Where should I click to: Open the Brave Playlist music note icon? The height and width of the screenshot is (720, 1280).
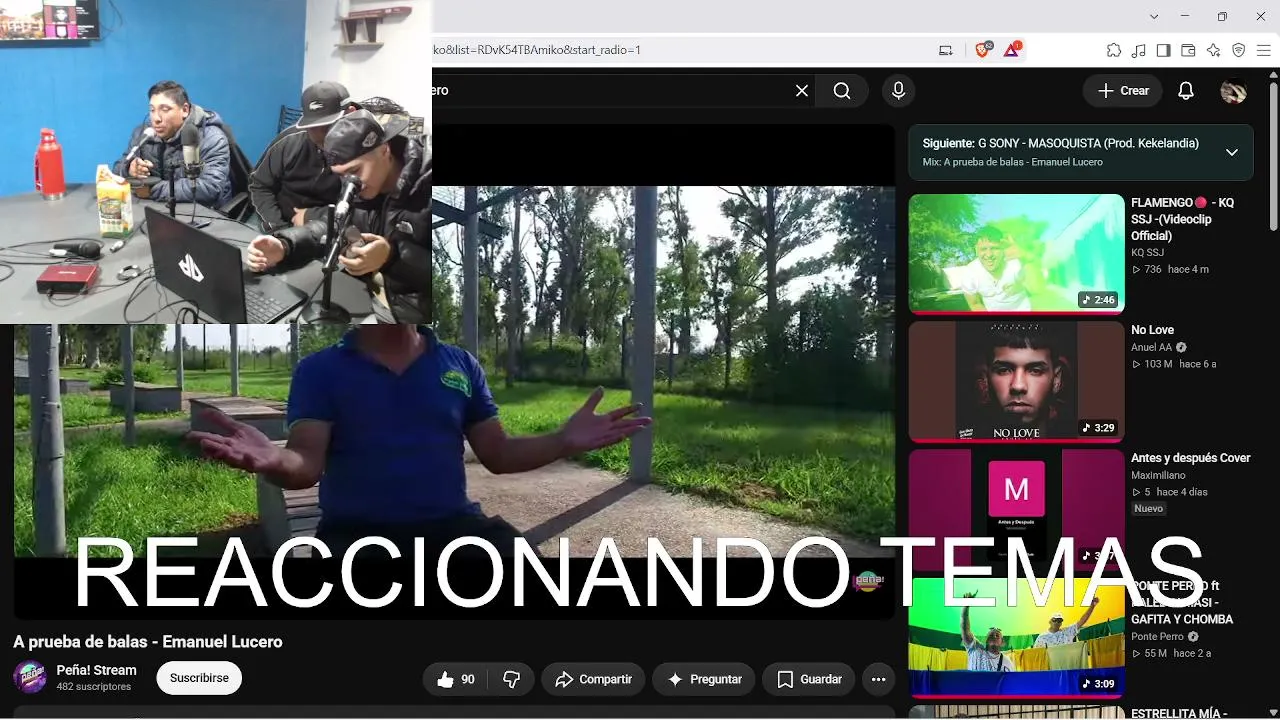click(x=1138, y=50)
